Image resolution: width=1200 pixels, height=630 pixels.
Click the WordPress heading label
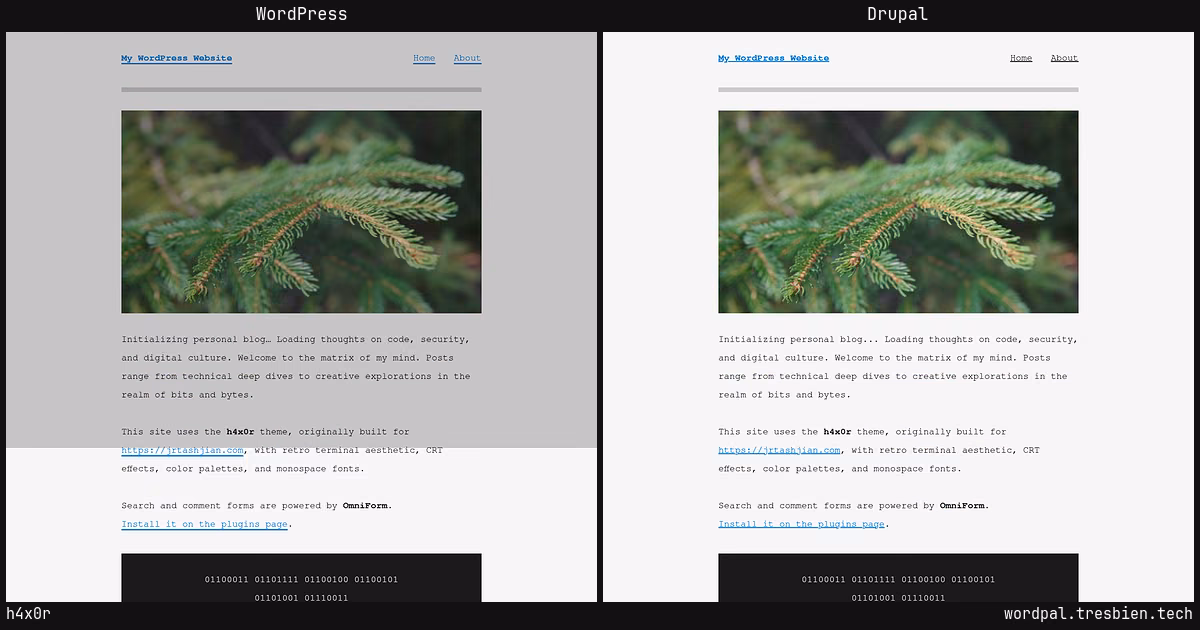(x=301, y=14)
